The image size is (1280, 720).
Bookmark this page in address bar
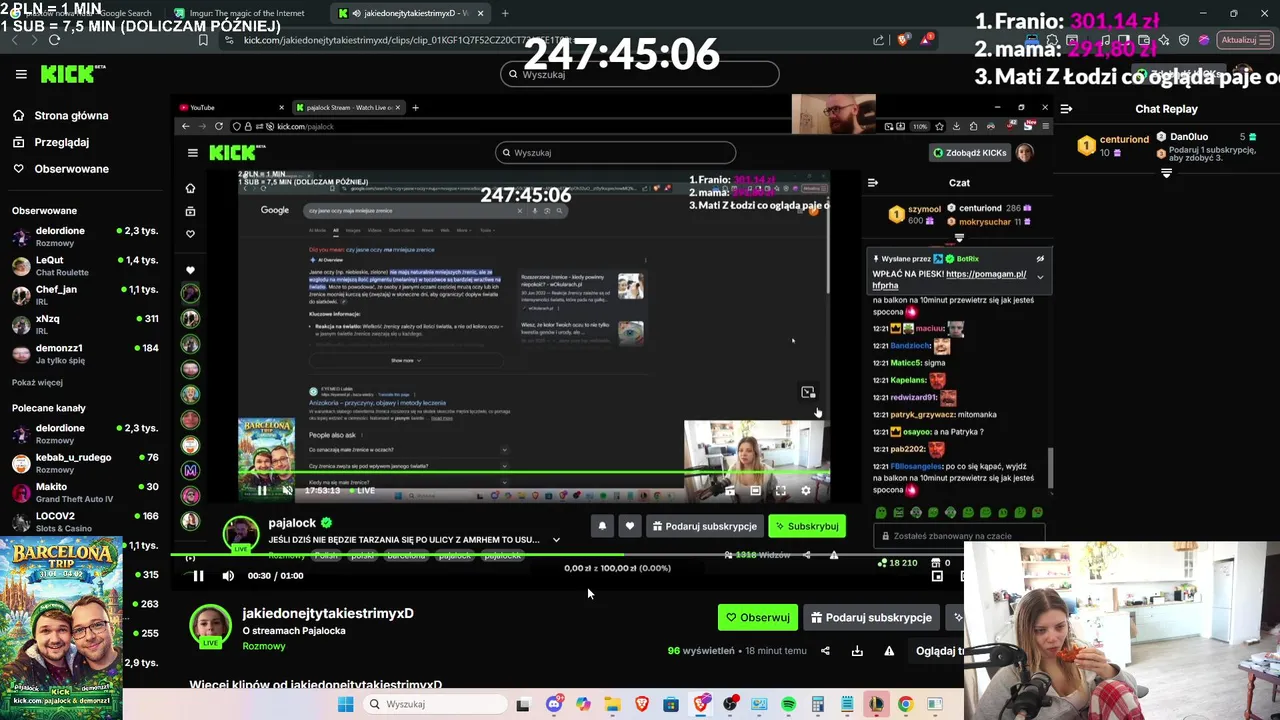[x=203, y=40]
